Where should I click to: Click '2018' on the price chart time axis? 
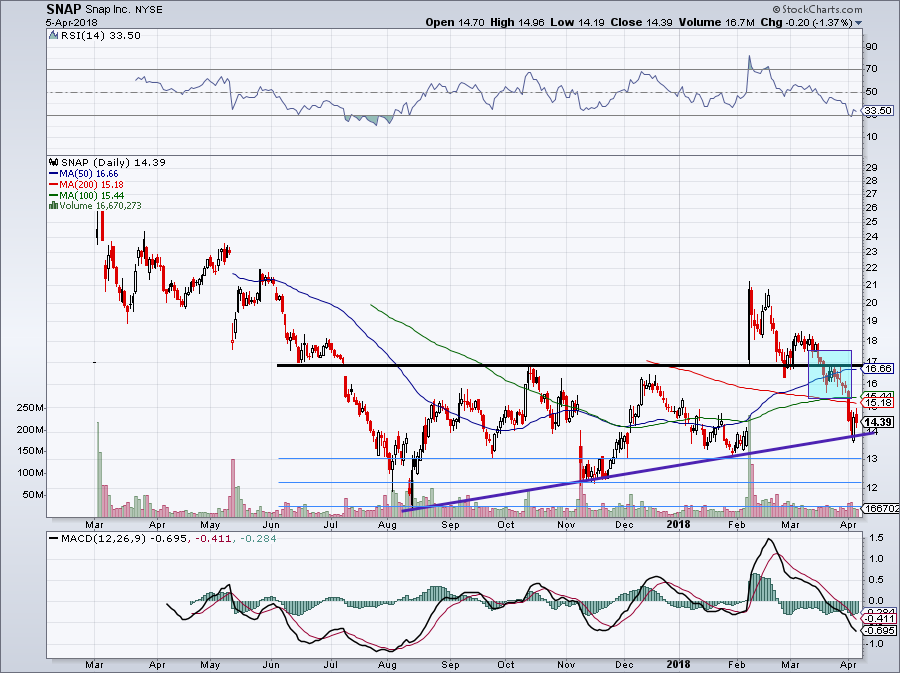click(x=678, y=524)
